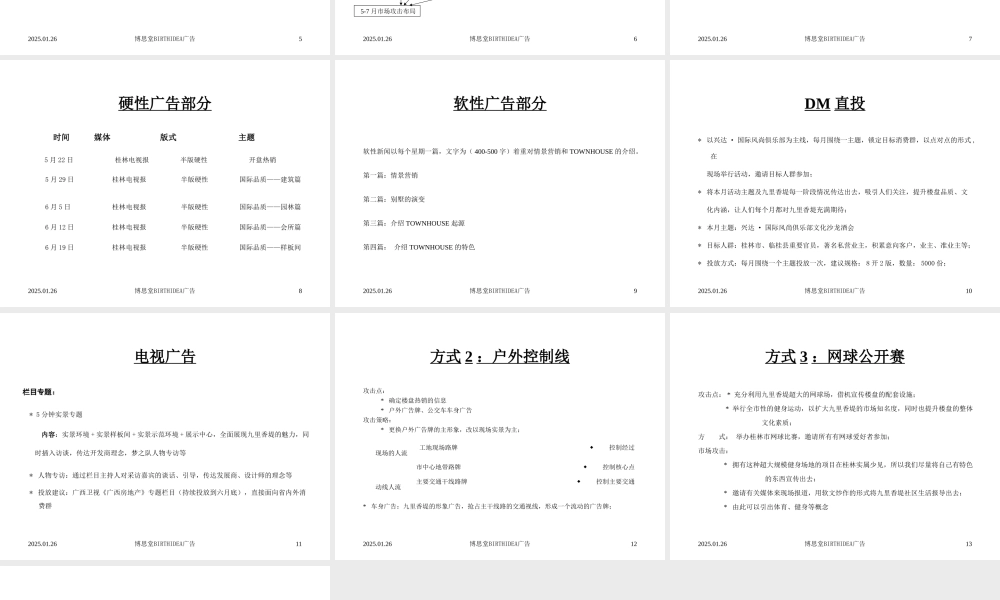1000x600 pixels.
Task: Click the 硬性广告部分 heading text
Action: pos(166,101)
